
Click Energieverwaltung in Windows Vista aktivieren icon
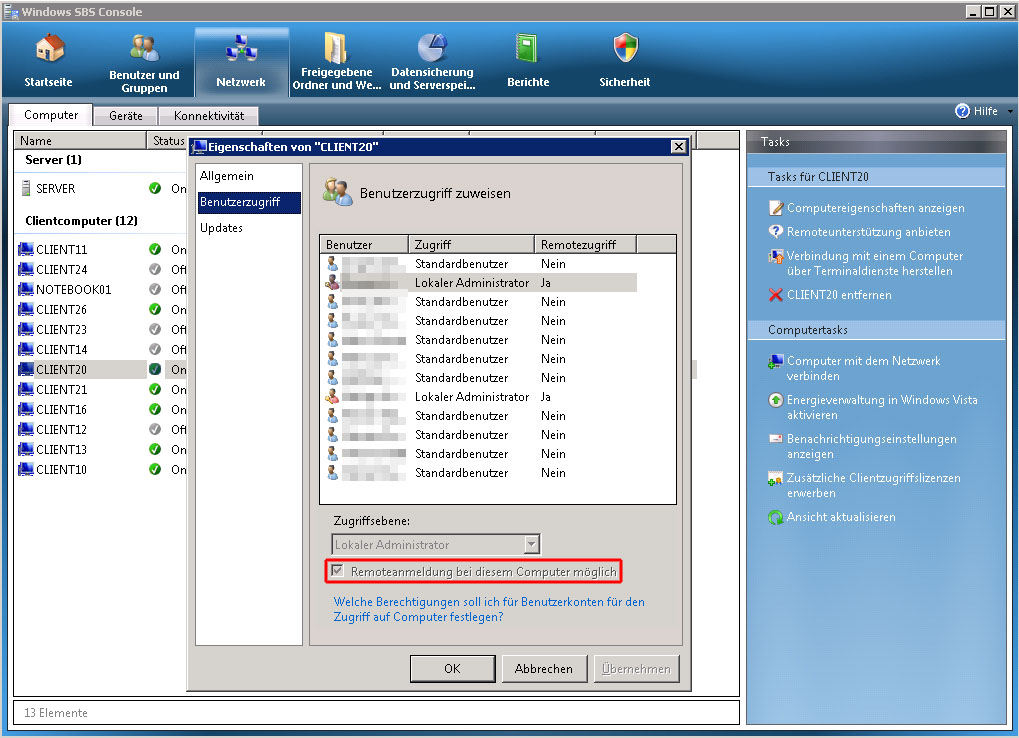click(x=775, y=400)
